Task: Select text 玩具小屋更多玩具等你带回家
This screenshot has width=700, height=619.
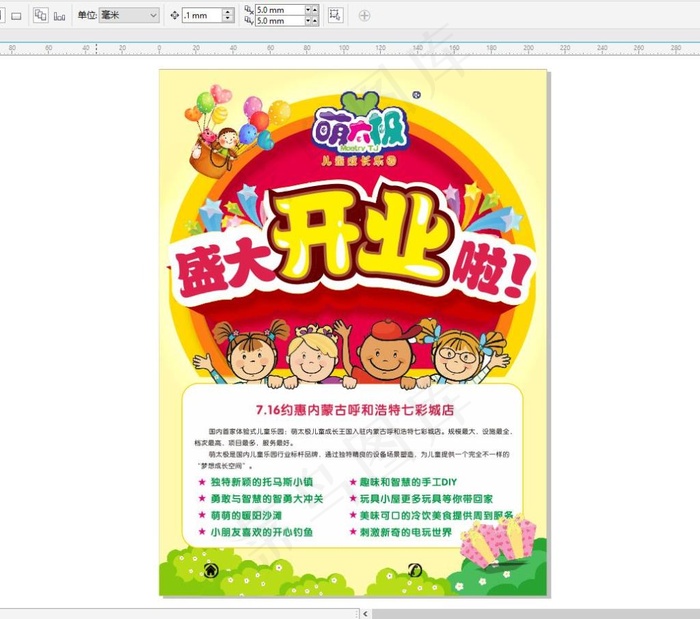Action: tap(427, 499)
